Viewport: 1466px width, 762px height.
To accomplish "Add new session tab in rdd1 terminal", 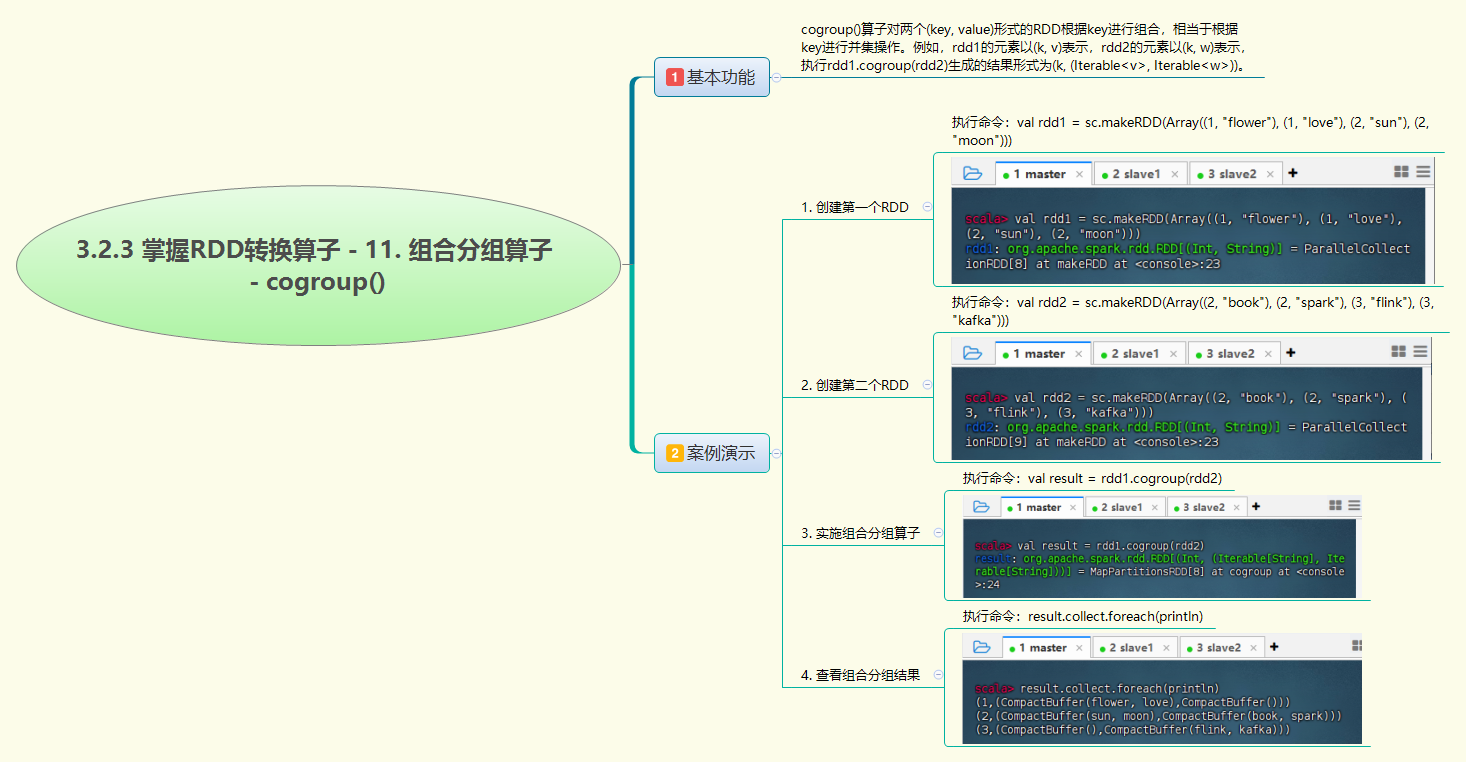I will 1293,173.
